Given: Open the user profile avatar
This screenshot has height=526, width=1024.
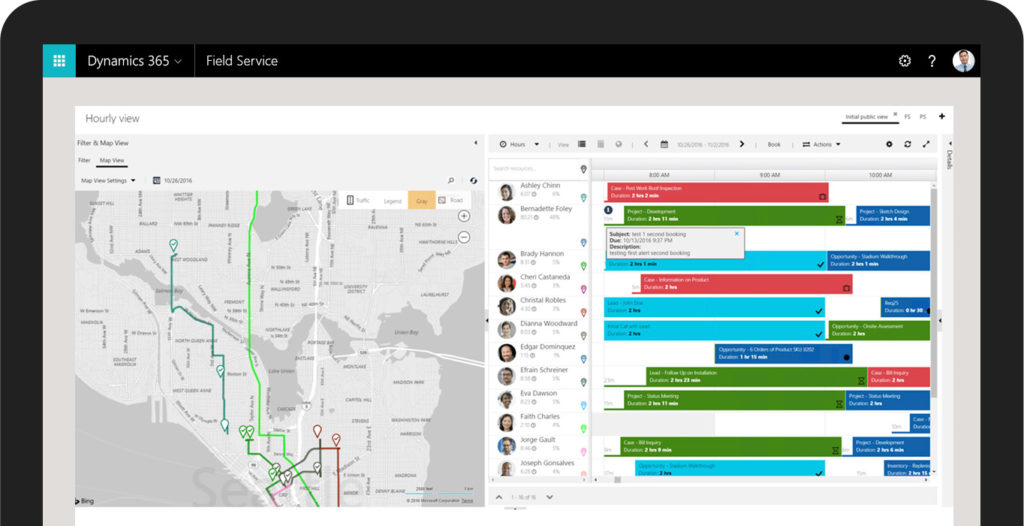Looking at the screenshot, I should (x=963, y=61).
